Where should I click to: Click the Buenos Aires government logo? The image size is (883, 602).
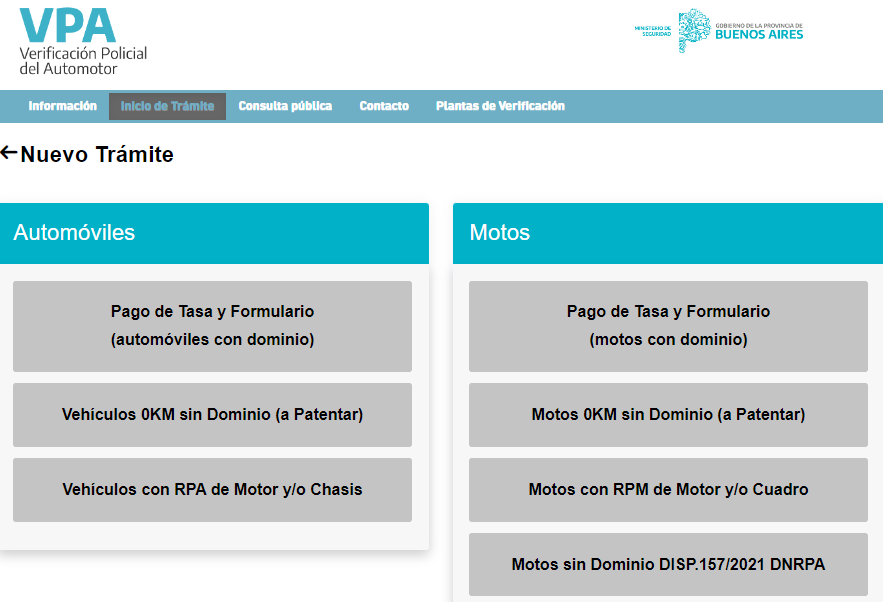(719, 31)
